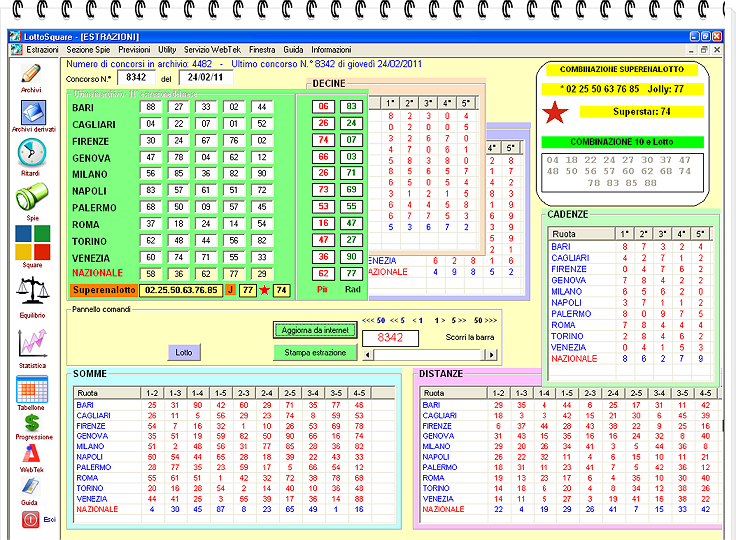Image resolution: width=736 pixels, height=540 pixels.
Task: Click the Stampa estrazione button
Action: [x=315, y=352]
